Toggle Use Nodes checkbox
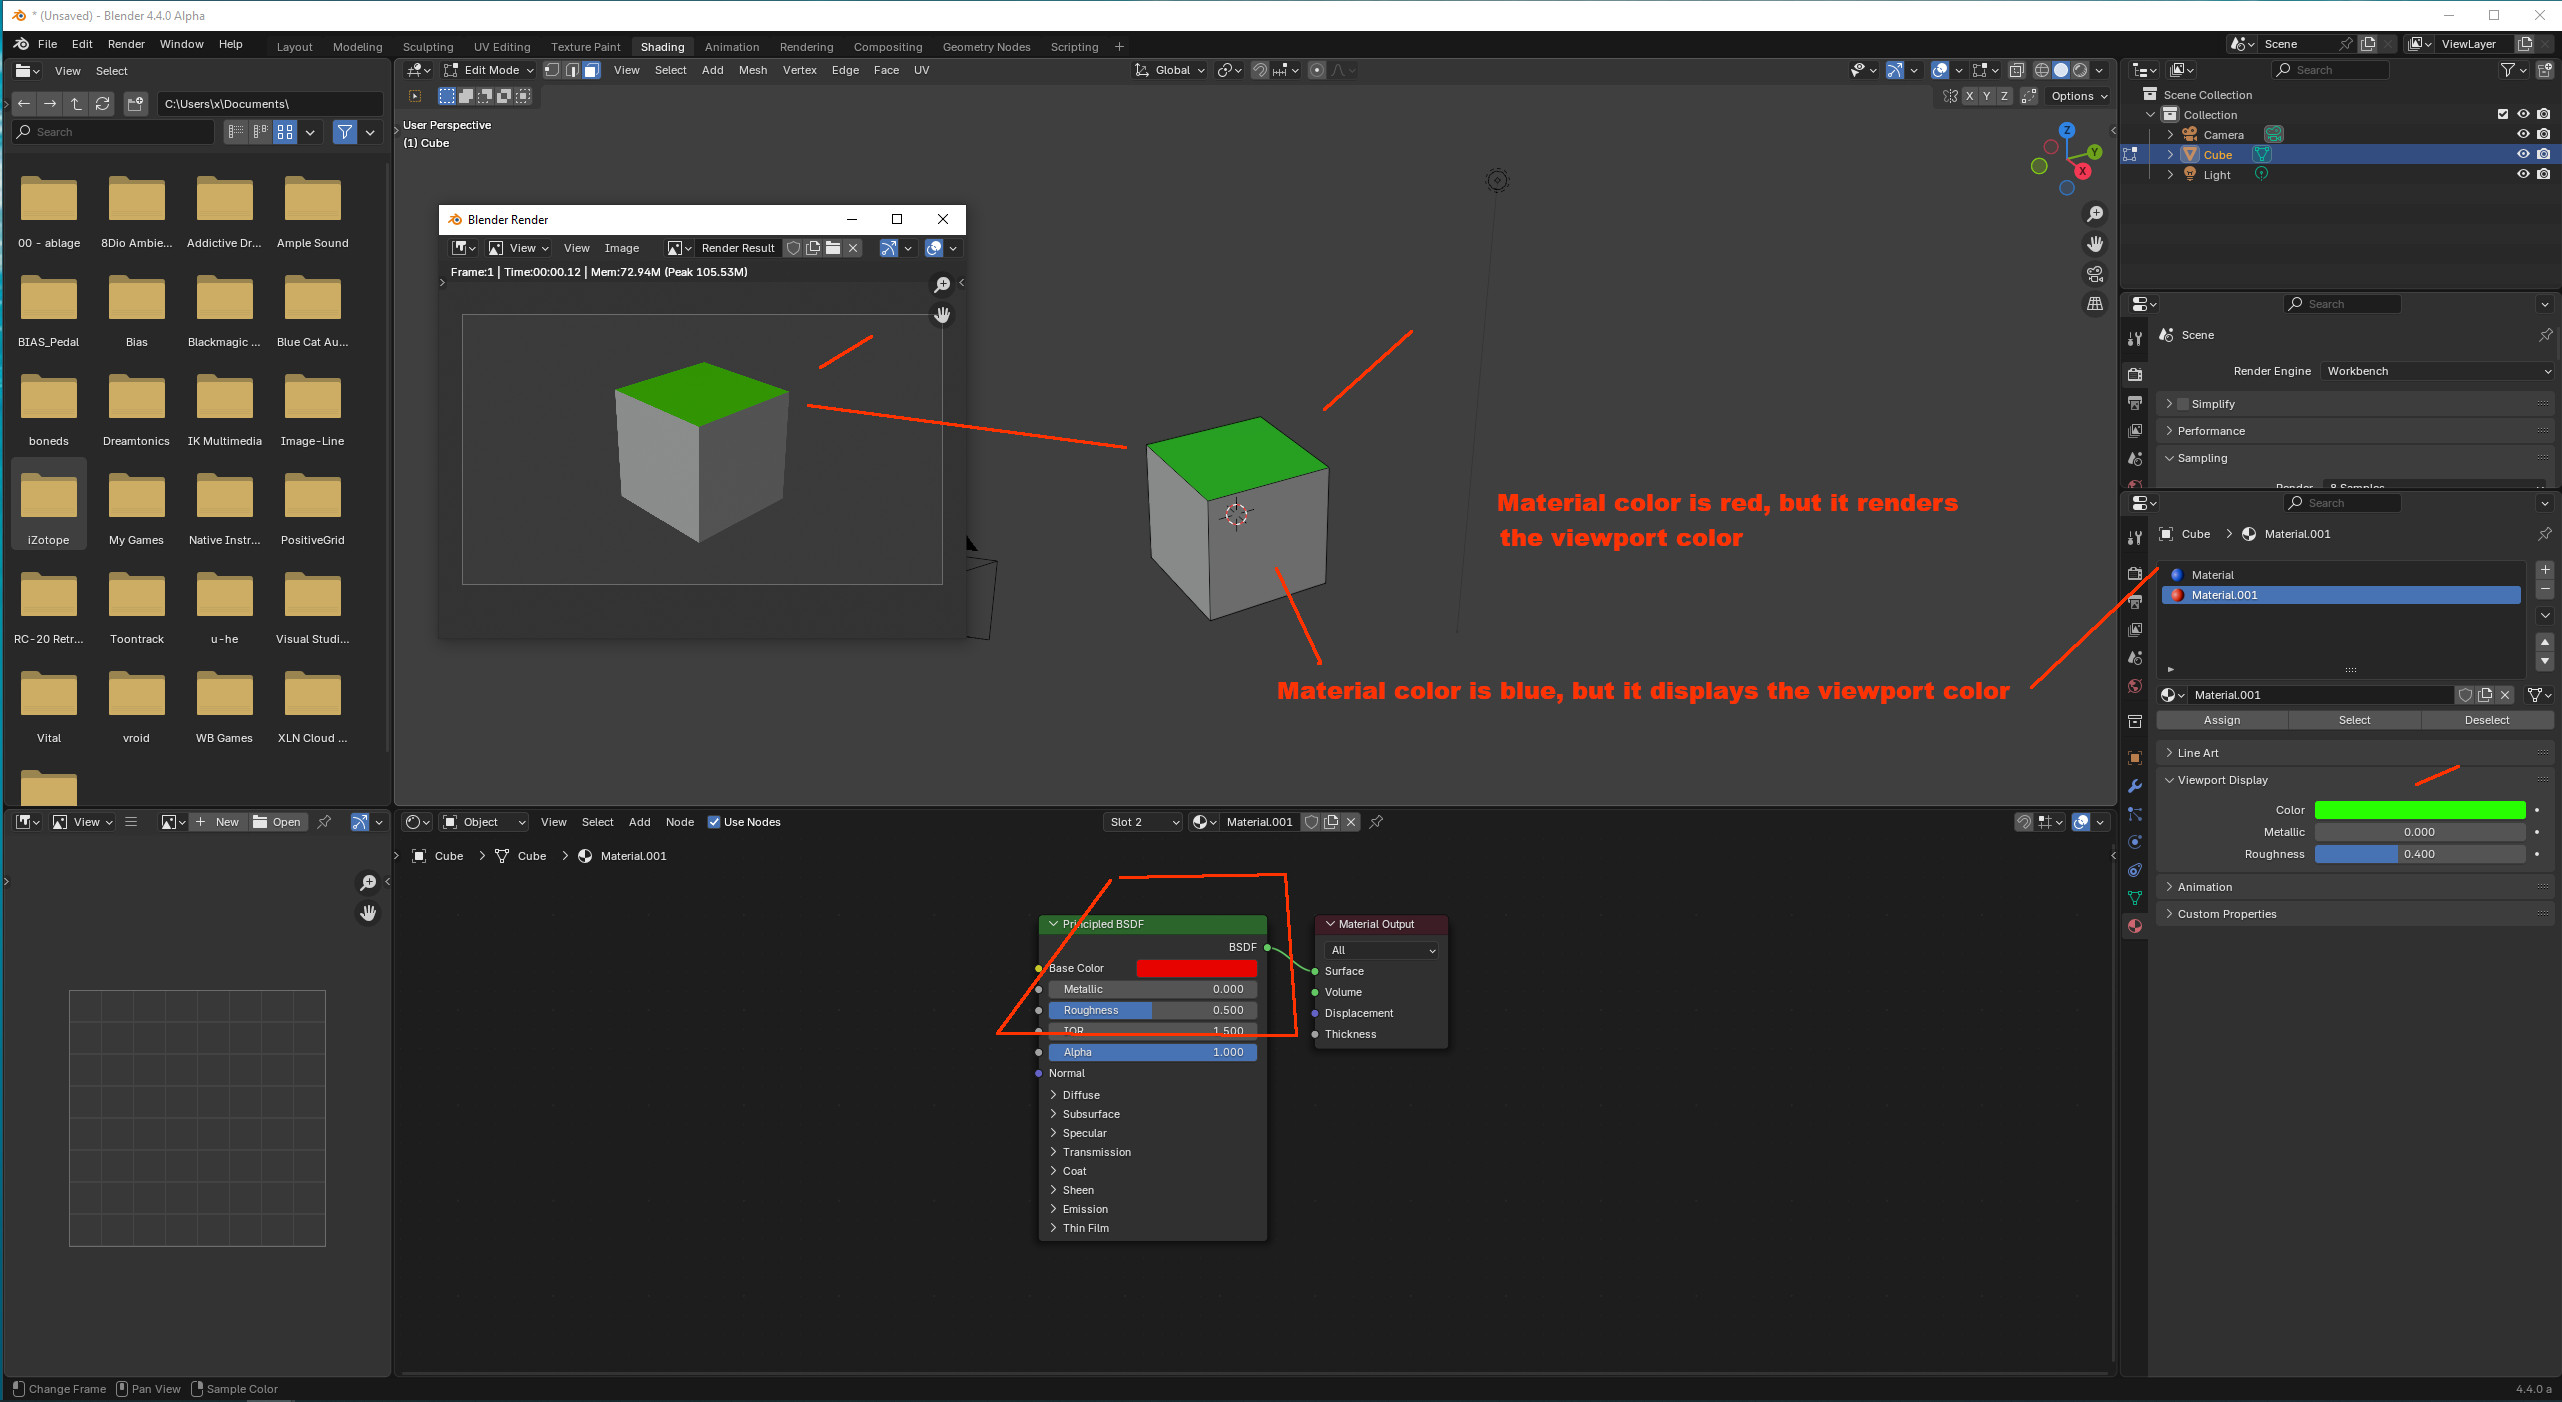The image size is (2562, 1402). coord(714,822)
